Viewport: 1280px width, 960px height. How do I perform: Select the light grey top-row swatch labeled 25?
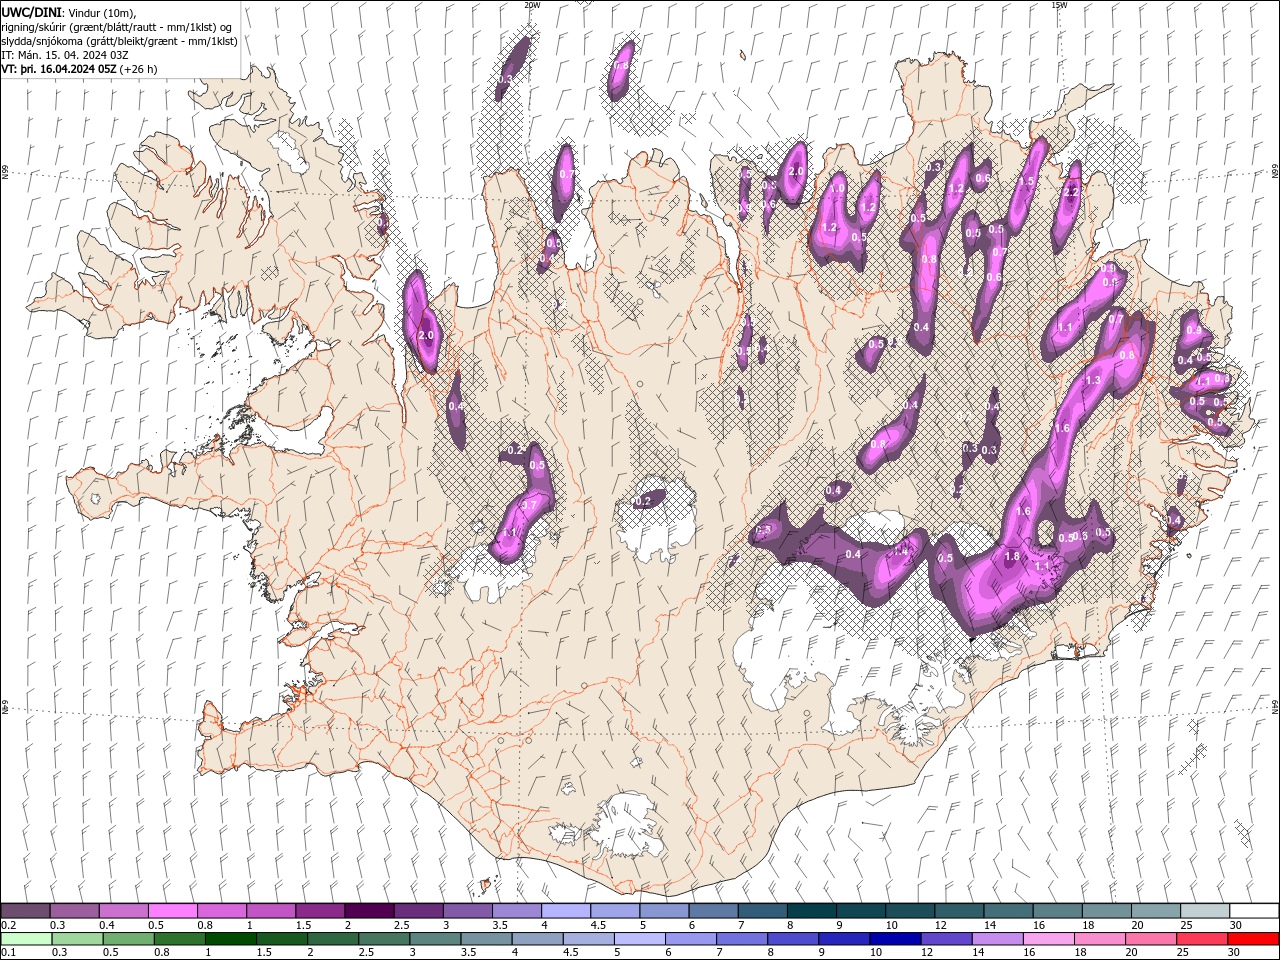coord(1204,911)
